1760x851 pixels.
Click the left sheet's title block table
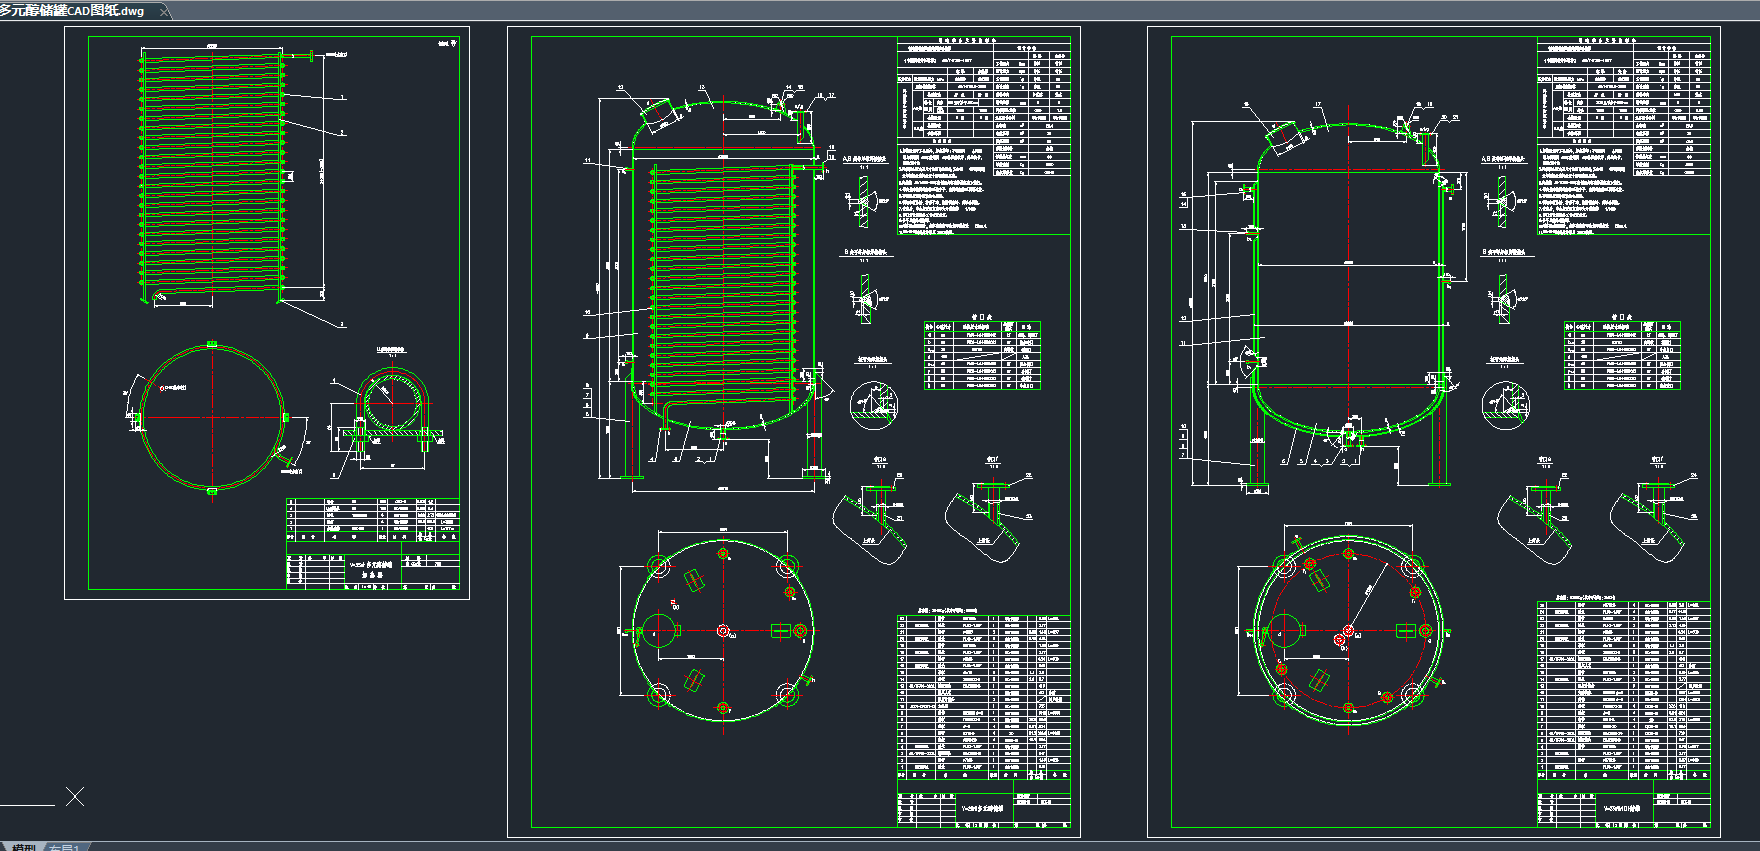[373, 543]
